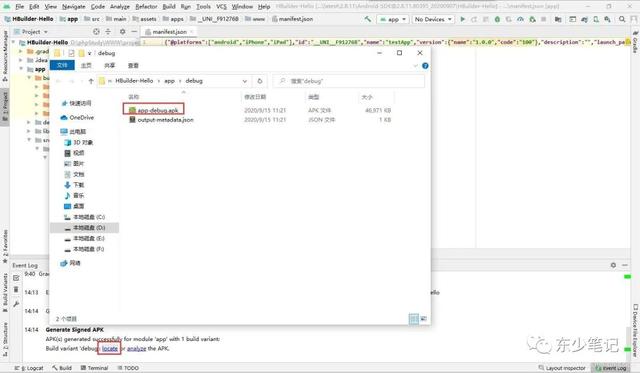
Task: Toggle the Event Log tool window
Action: [x=611, y=368]
